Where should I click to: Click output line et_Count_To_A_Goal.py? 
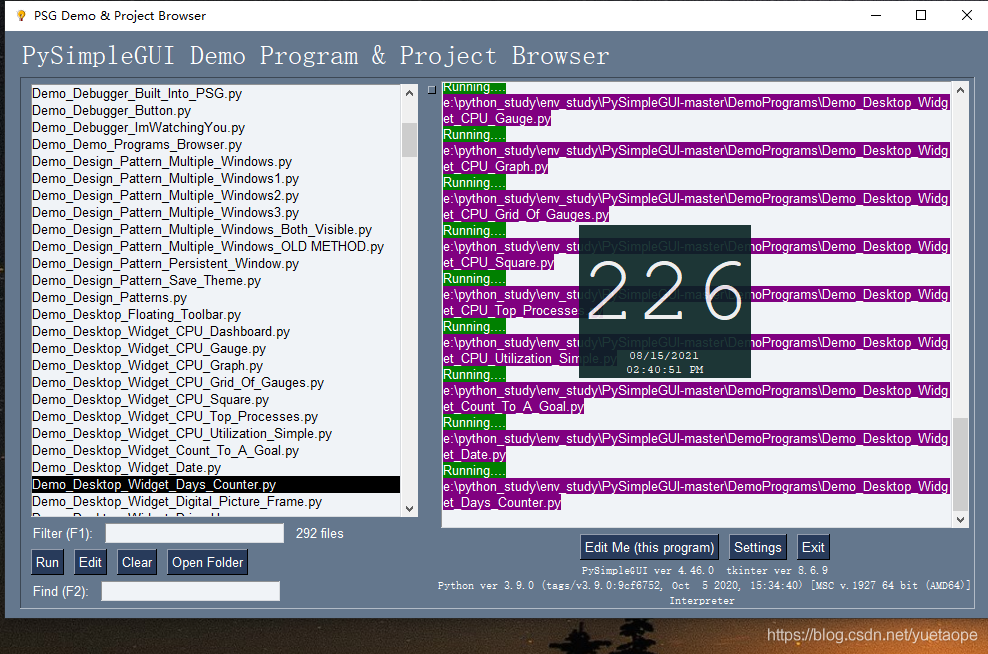pos(514,406)
